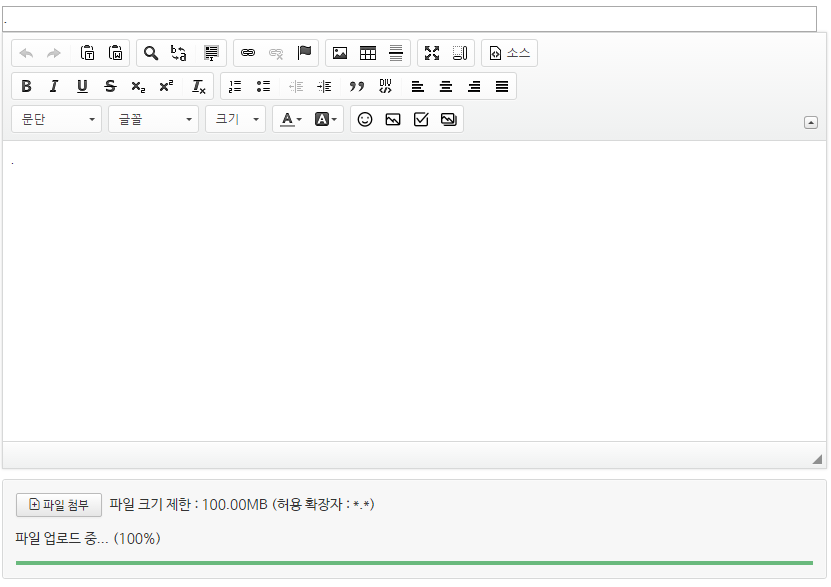Screen dimensions: 831x587
Task: Open the Find tool (magnifier icon)
Action: coord(151,53)
